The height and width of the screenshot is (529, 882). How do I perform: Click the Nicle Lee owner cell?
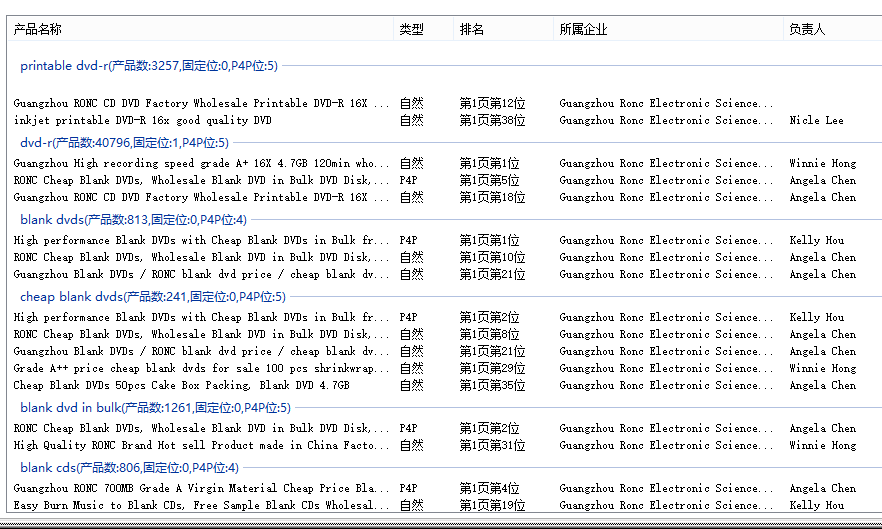(x=816, y=120)
